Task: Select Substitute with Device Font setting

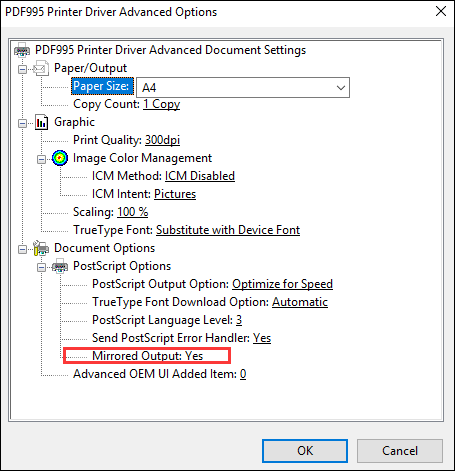Action: click(x=228, y=230)
